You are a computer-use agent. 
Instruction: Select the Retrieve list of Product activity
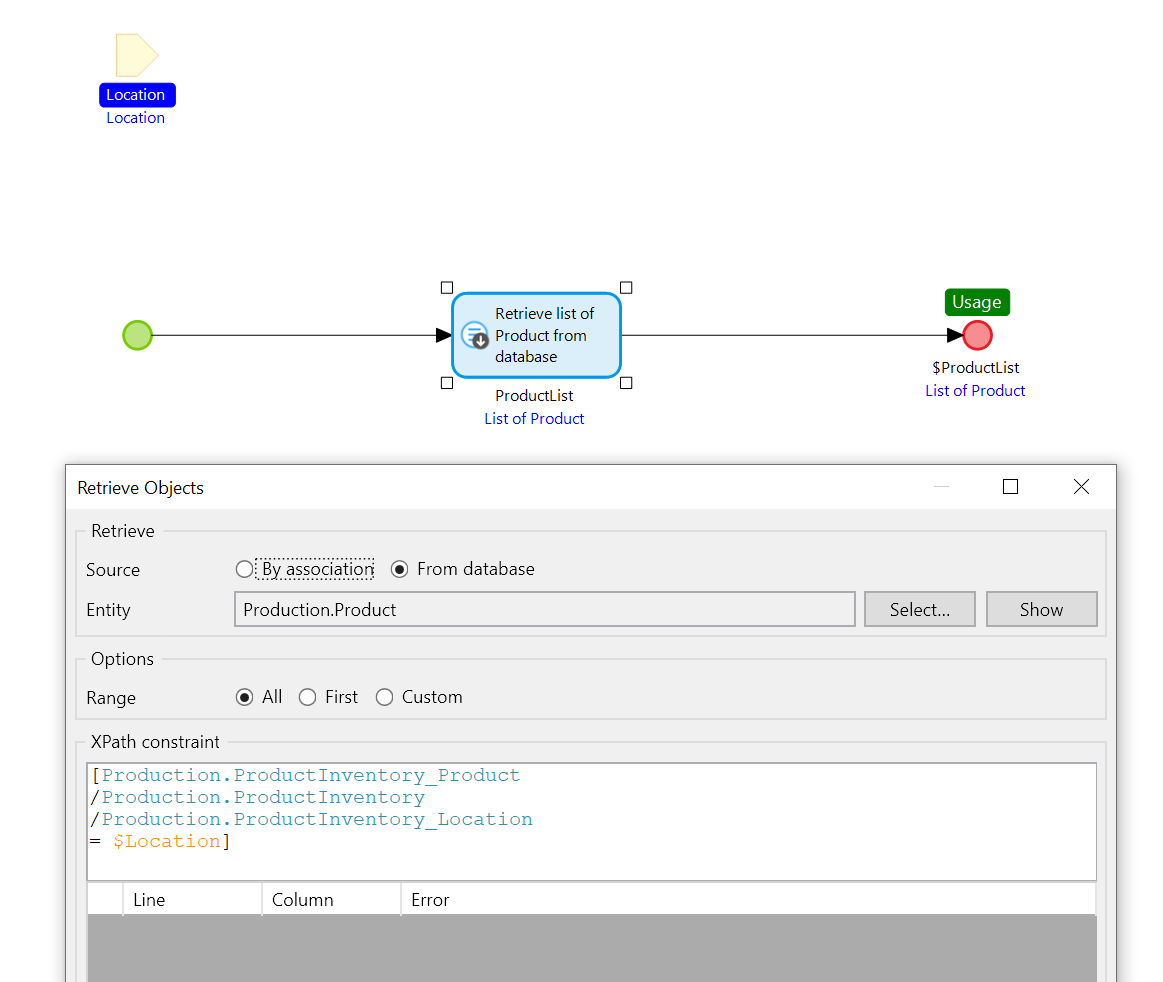coord(536,335)
